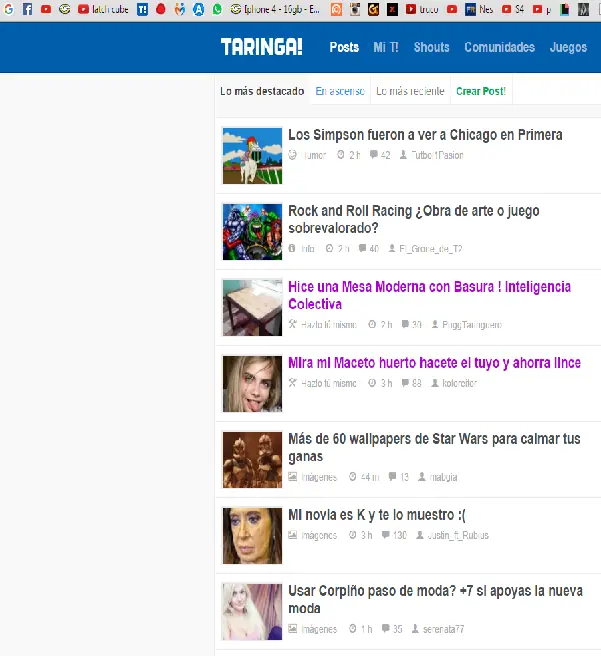Open the 'truco' YouTube bookmark

[x=422, y=9]
